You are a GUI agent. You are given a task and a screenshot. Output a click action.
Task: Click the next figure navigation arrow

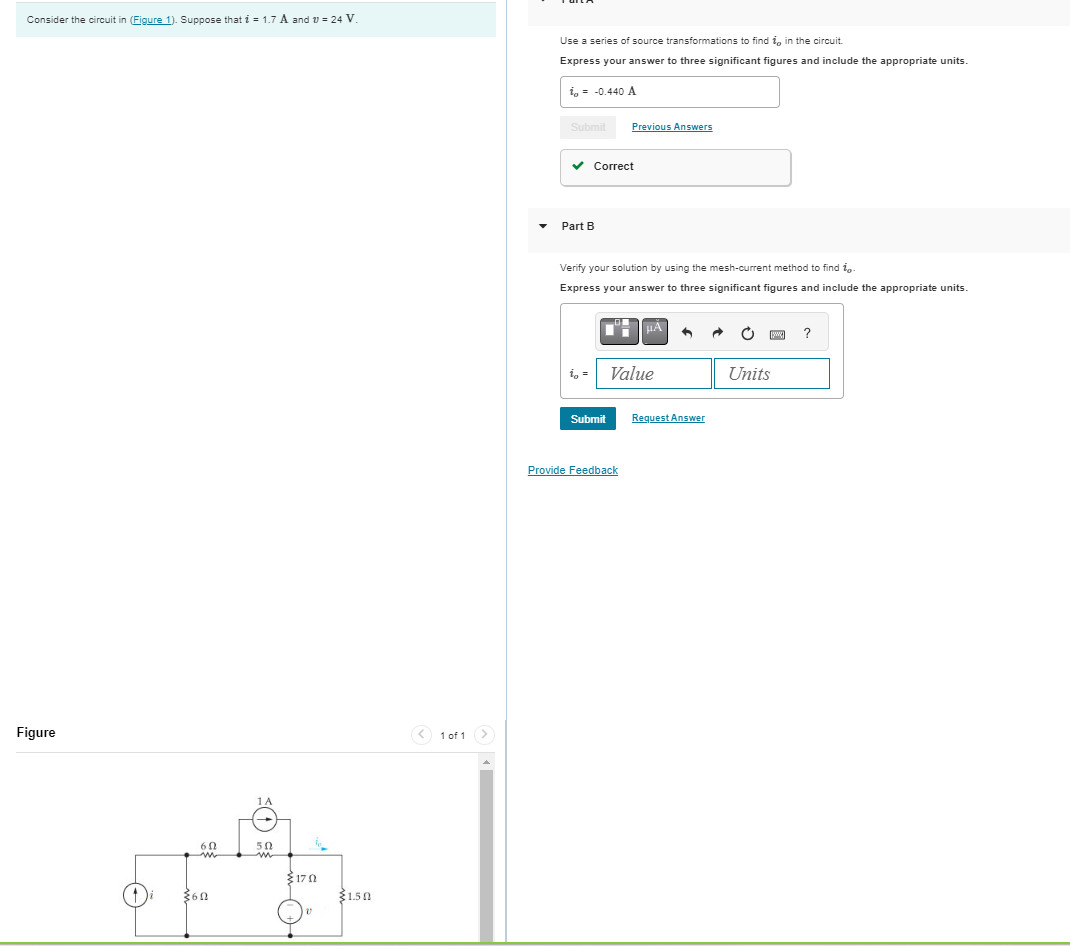484,734
